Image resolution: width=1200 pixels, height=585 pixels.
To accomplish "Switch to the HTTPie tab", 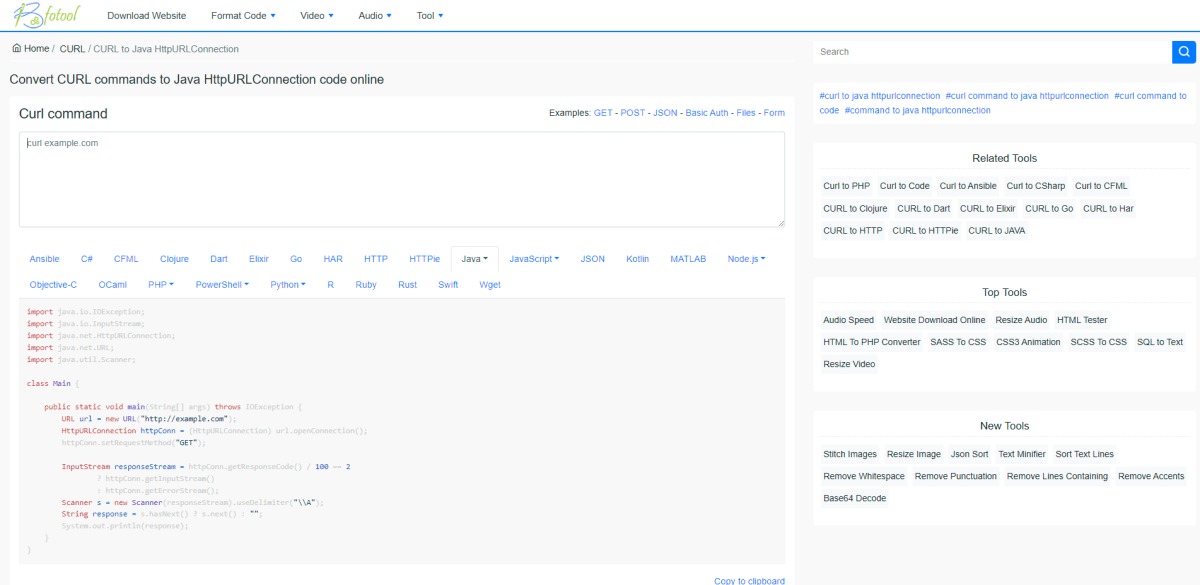I will (424, 259).
